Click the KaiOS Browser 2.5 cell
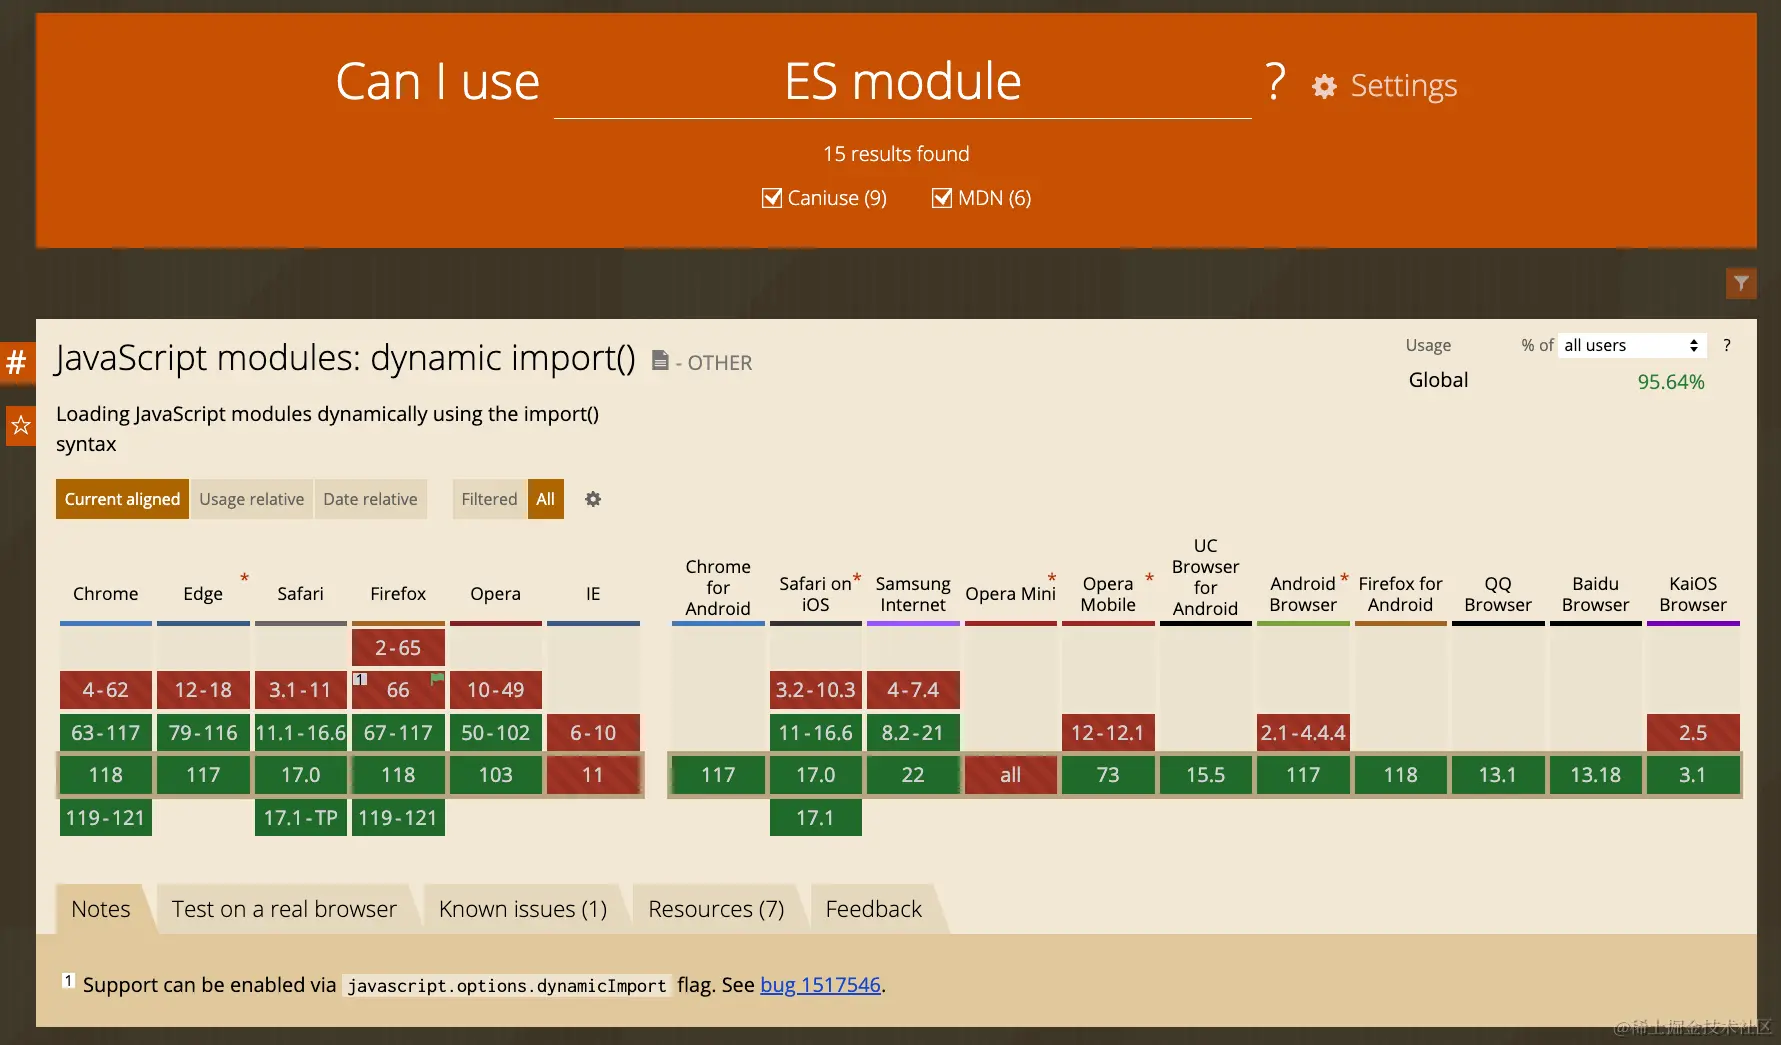 pyautogui.click(x=1693, y=733)
